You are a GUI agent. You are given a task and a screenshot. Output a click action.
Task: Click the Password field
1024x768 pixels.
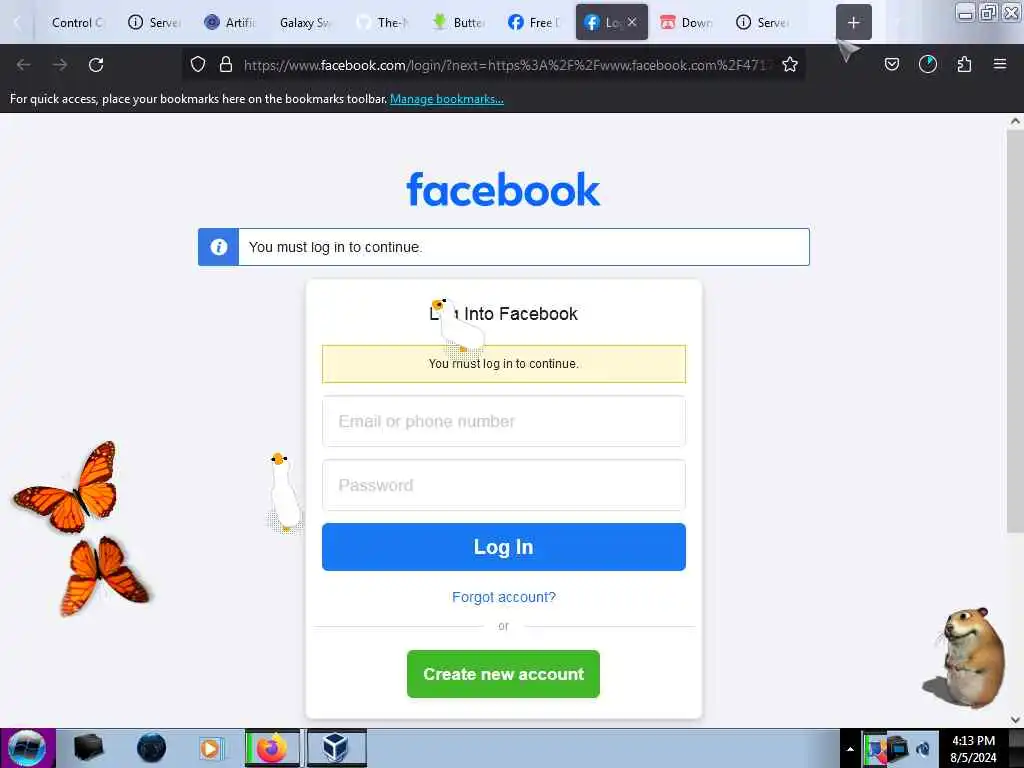pos(504,485)
